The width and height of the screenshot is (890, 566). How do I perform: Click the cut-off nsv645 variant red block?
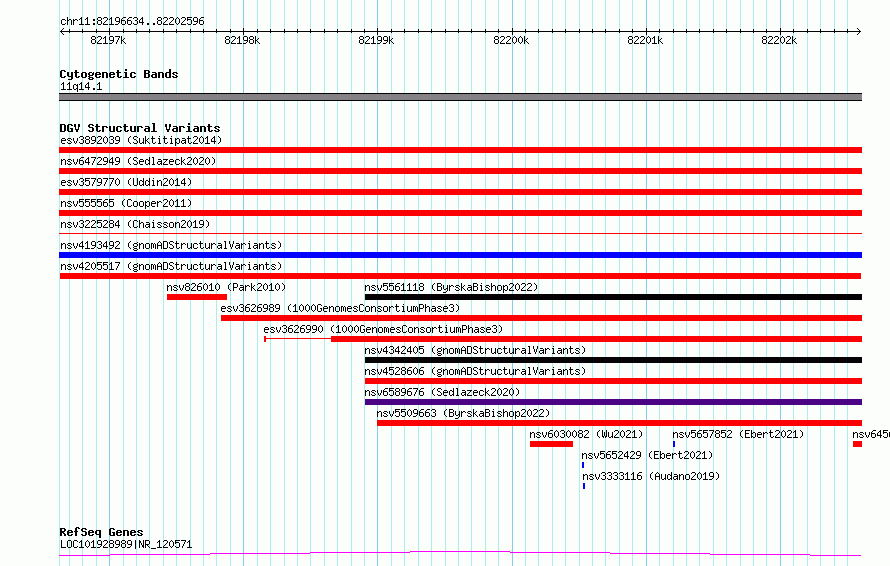coord(858,444)
